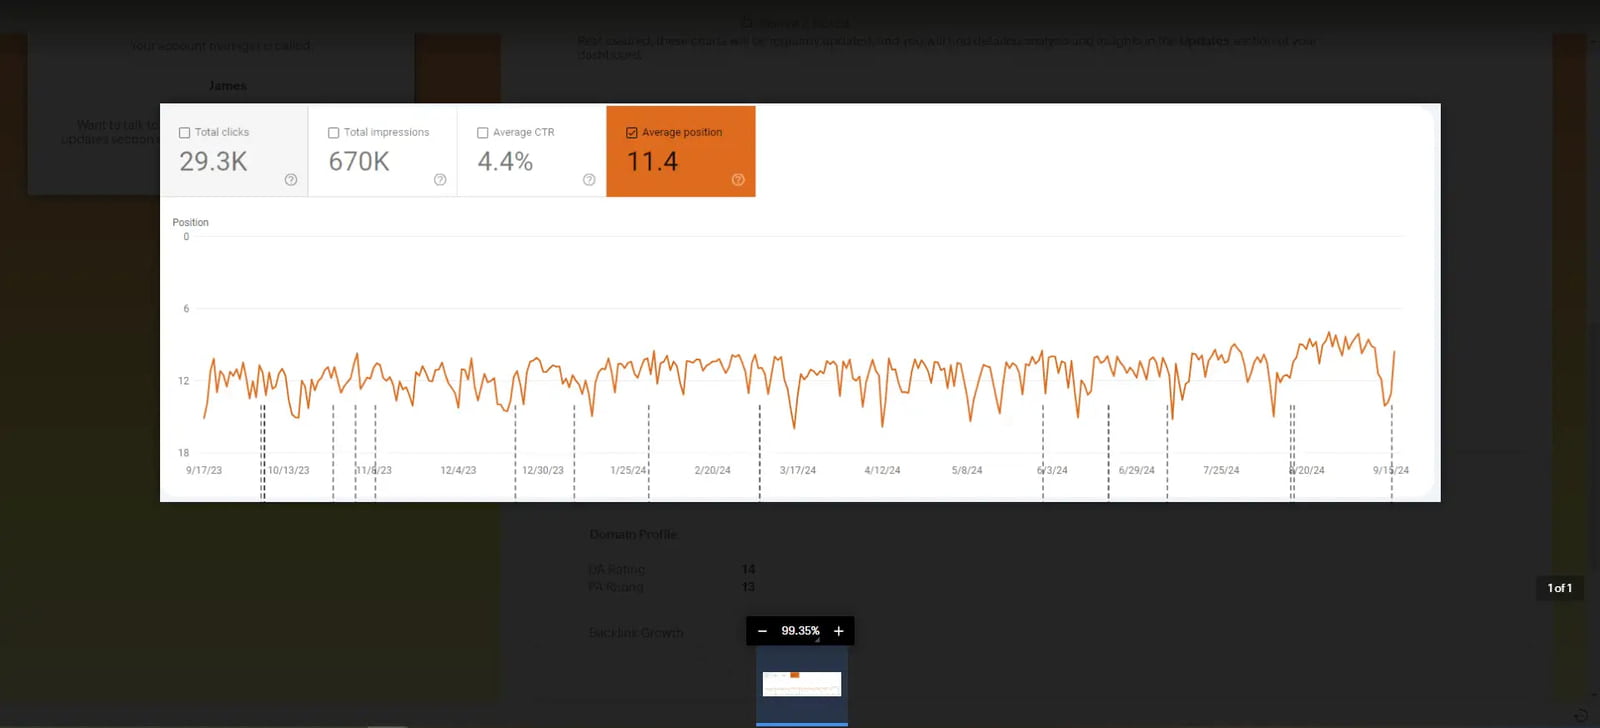Click the 99.35% zoom level value
Screen dimensions: 1600x728
800,631
